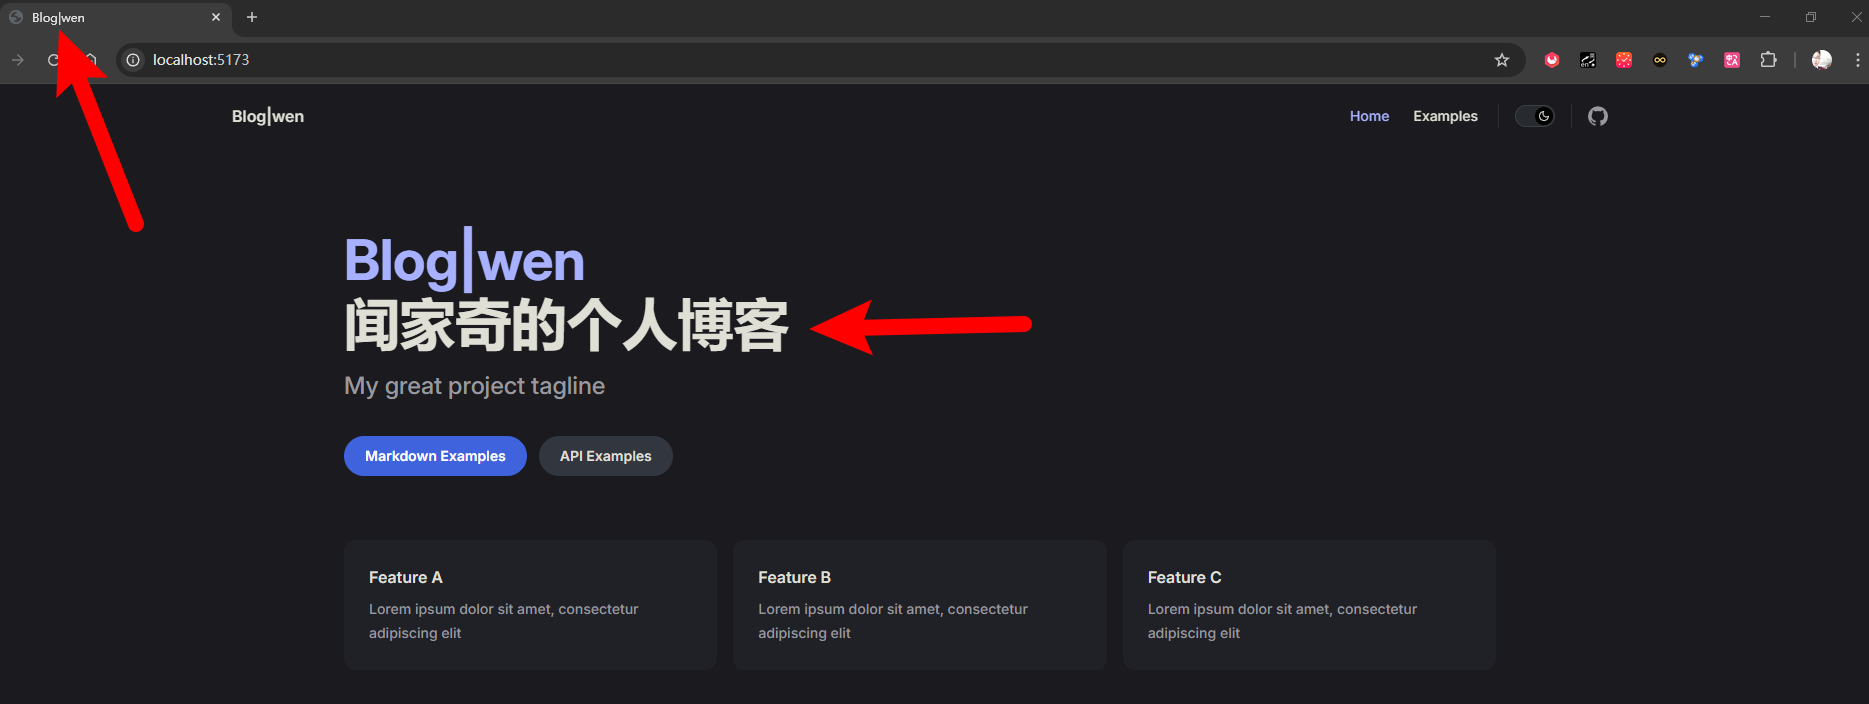
Task: Click the pink translate extension icon
Action: (1731, 60)
